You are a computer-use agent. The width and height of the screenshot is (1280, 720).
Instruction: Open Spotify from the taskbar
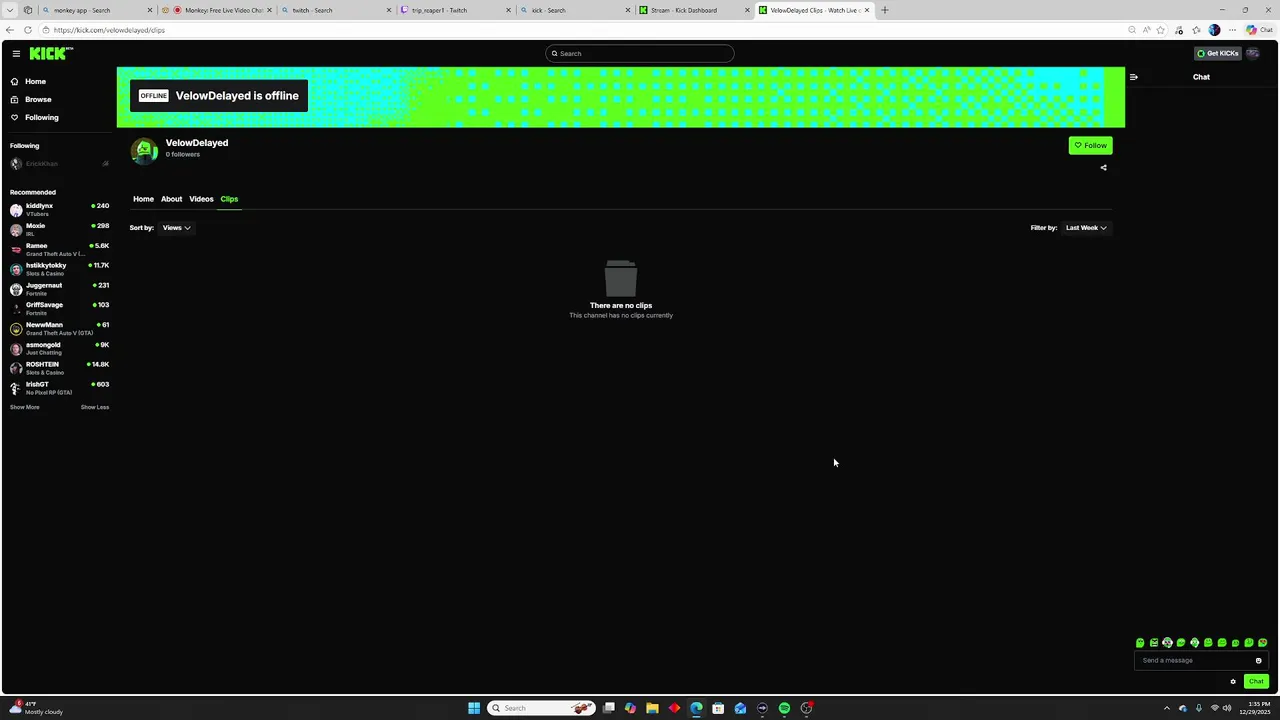point(784,708)
